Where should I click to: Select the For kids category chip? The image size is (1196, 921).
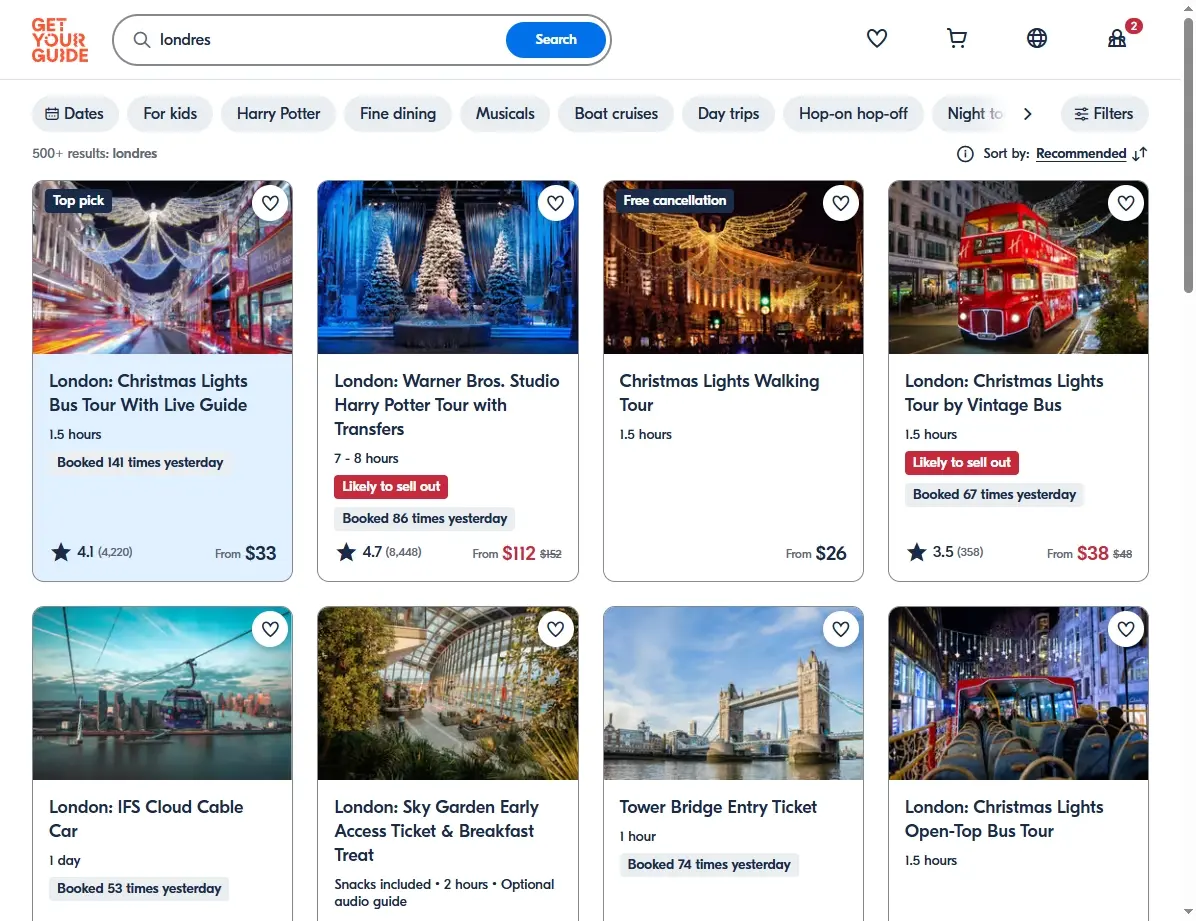click(170, 114)
